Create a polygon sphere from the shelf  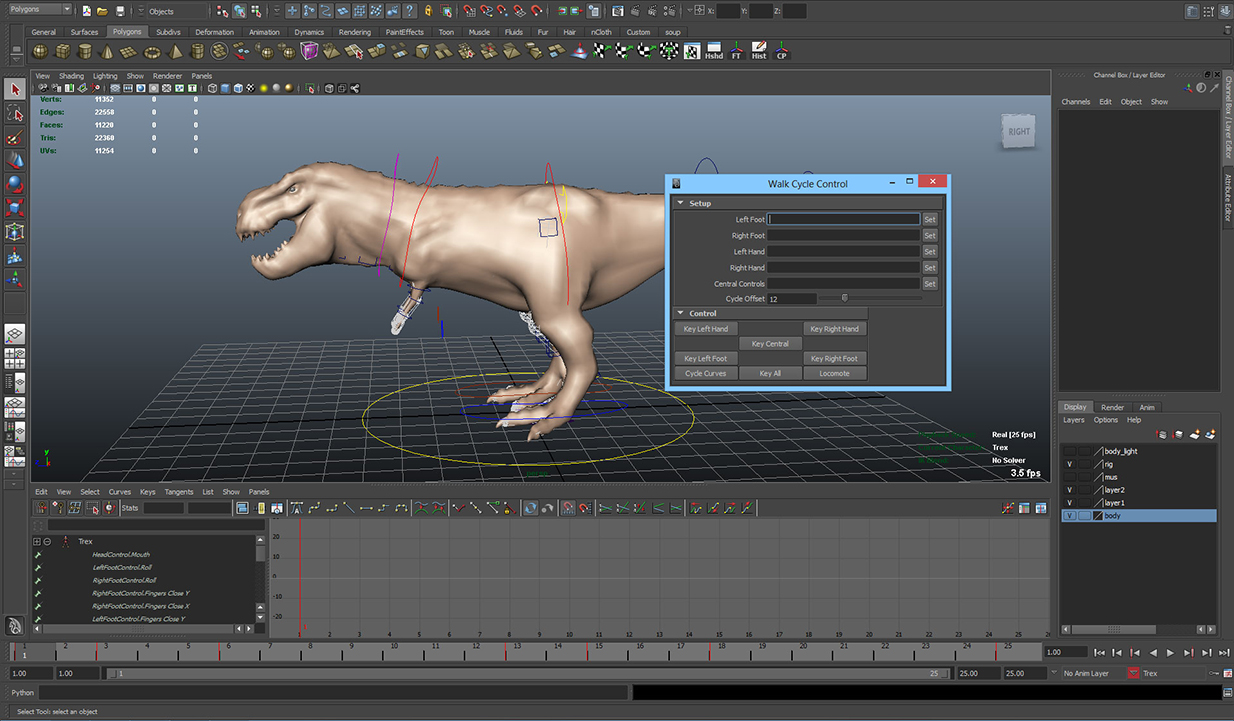(x=42, y=52)
